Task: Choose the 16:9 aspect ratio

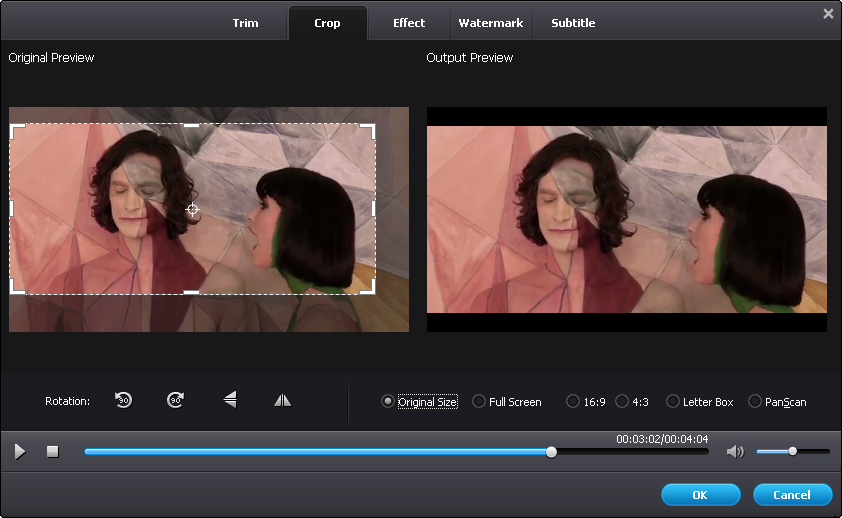Action: pos(573,402)
